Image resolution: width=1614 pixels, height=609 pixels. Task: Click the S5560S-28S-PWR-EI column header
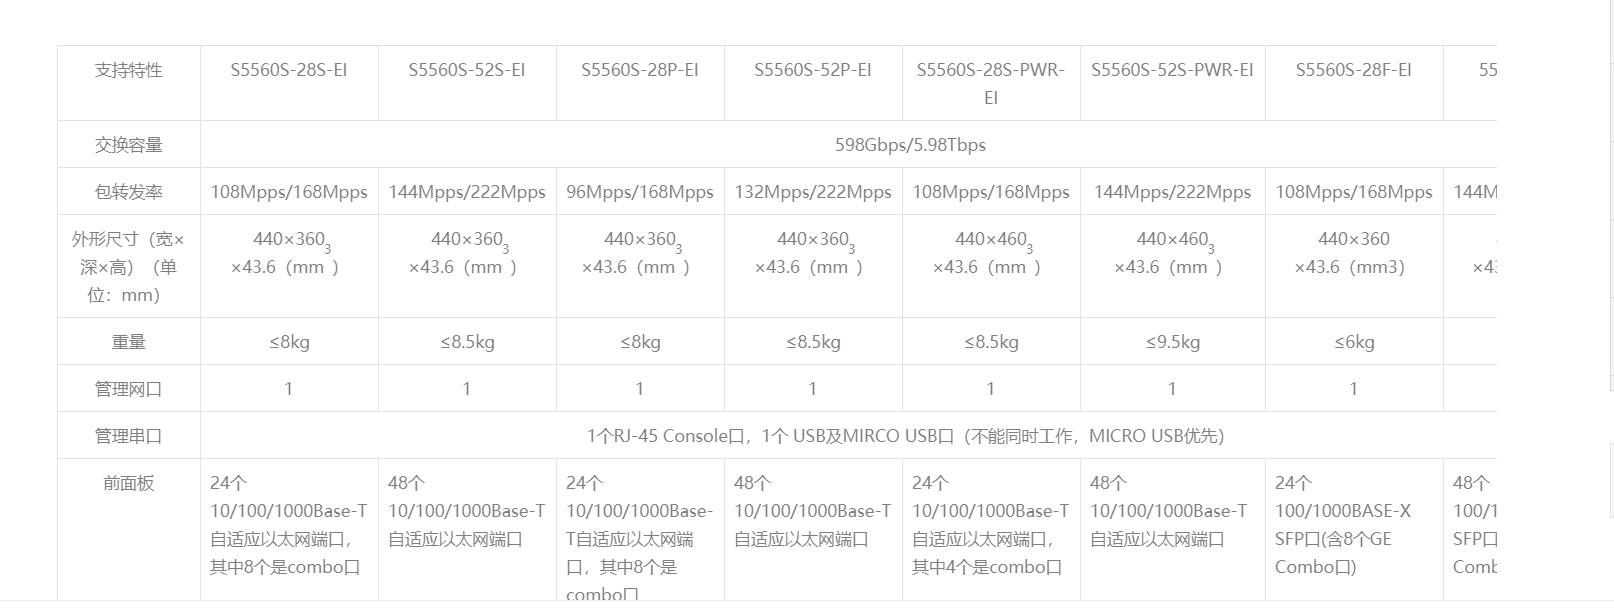coord(991,83)
